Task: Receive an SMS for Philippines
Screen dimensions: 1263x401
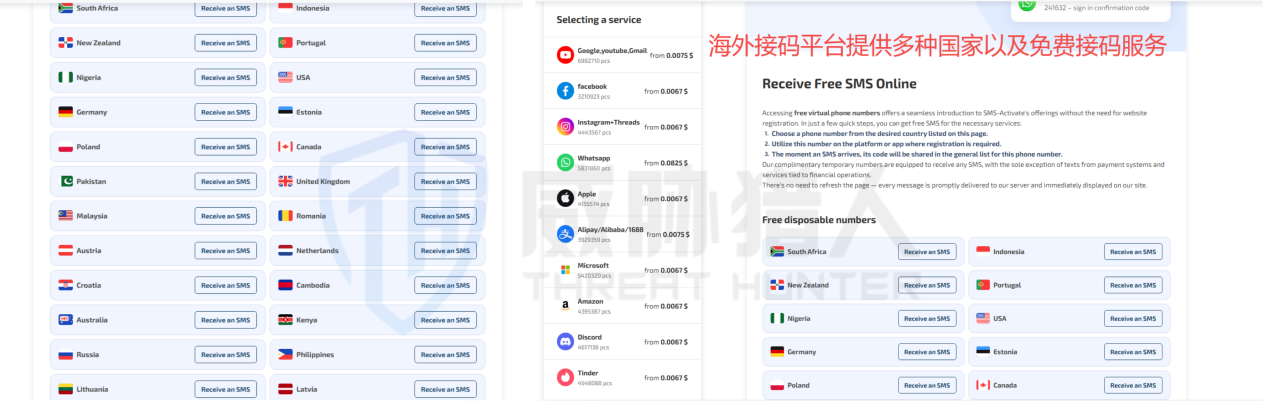Action: (445, 354)
